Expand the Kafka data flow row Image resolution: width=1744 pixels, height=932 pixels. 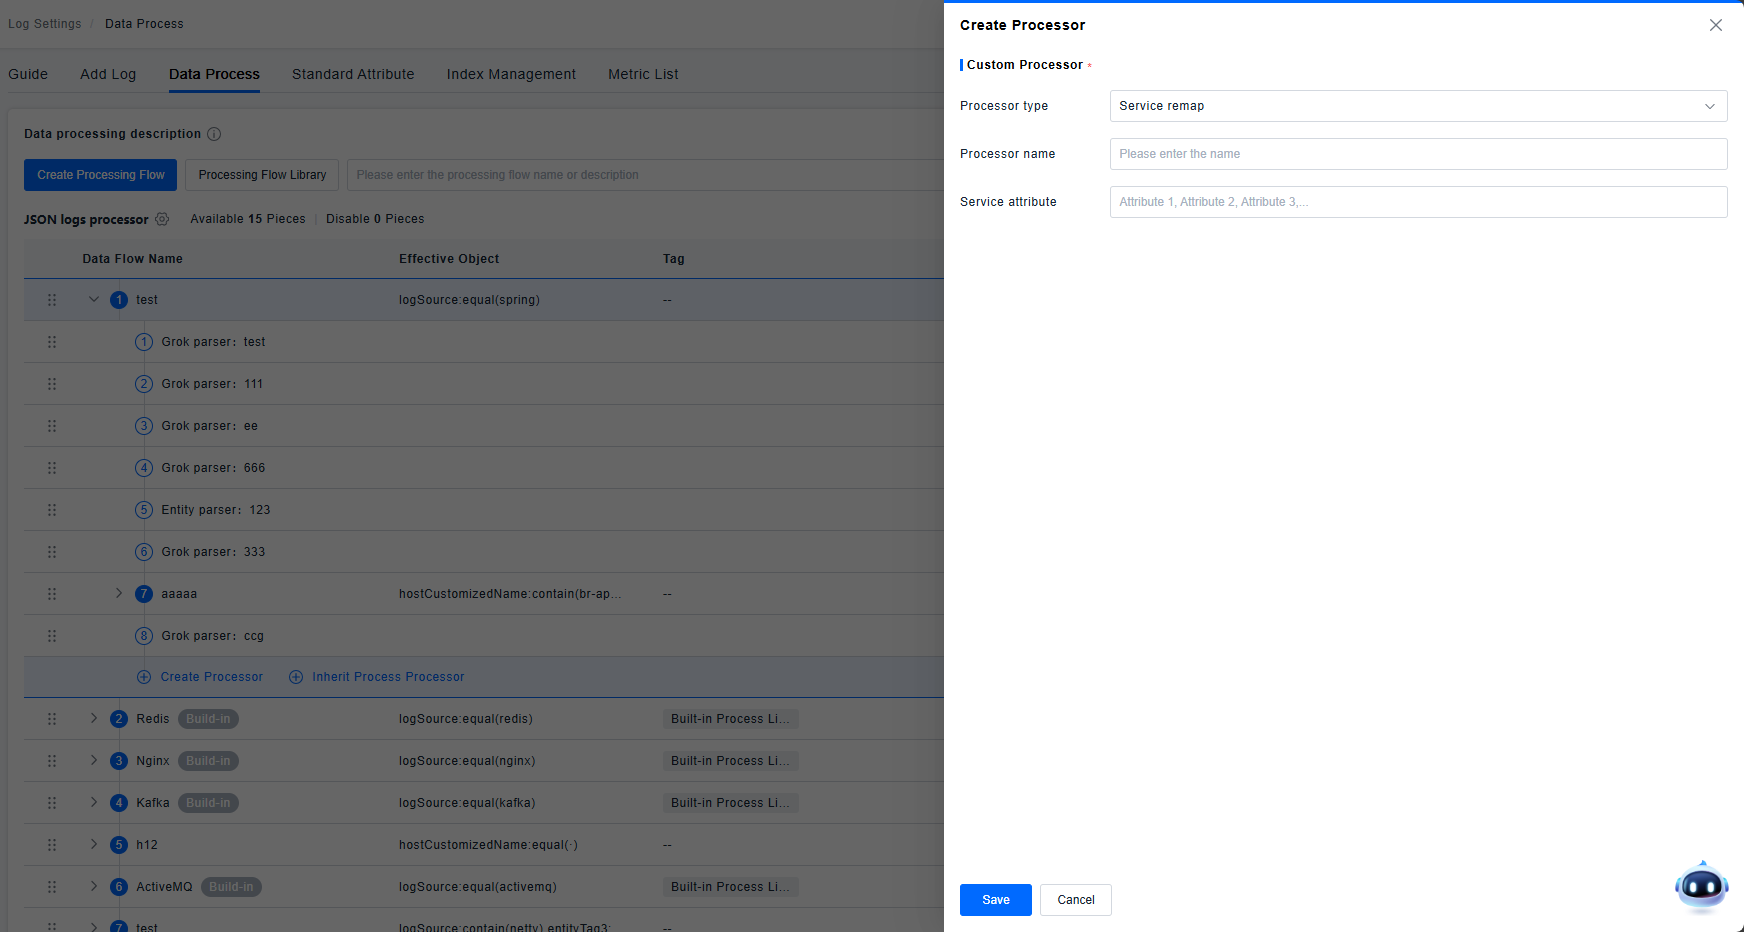coord(94,803)
